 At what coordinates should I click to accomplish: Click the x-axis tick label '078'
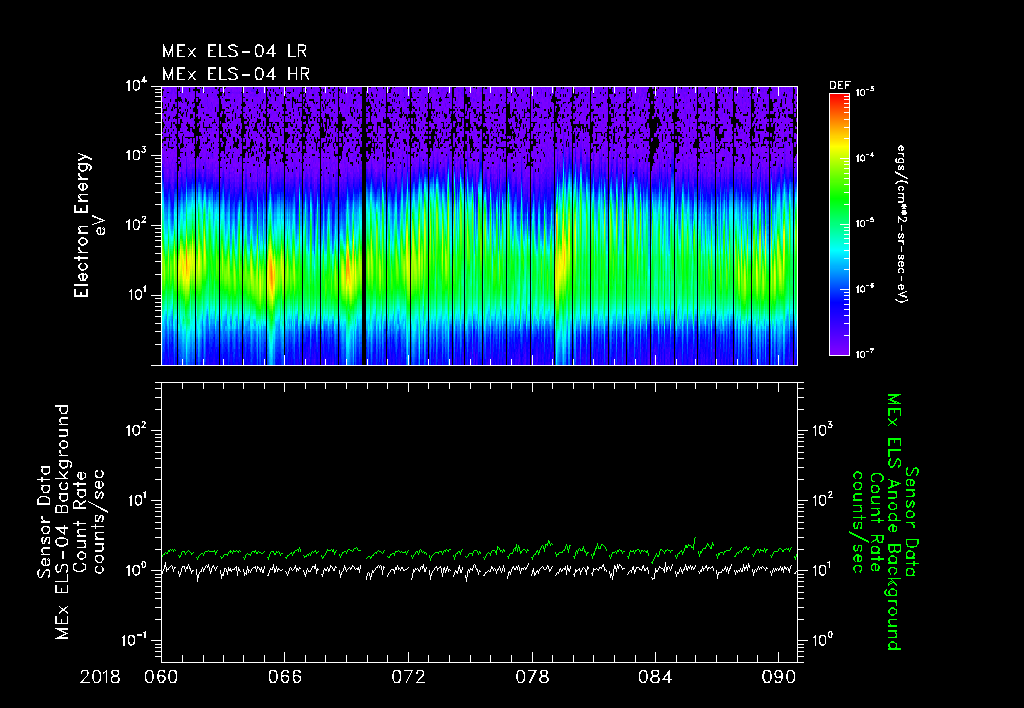532,677
